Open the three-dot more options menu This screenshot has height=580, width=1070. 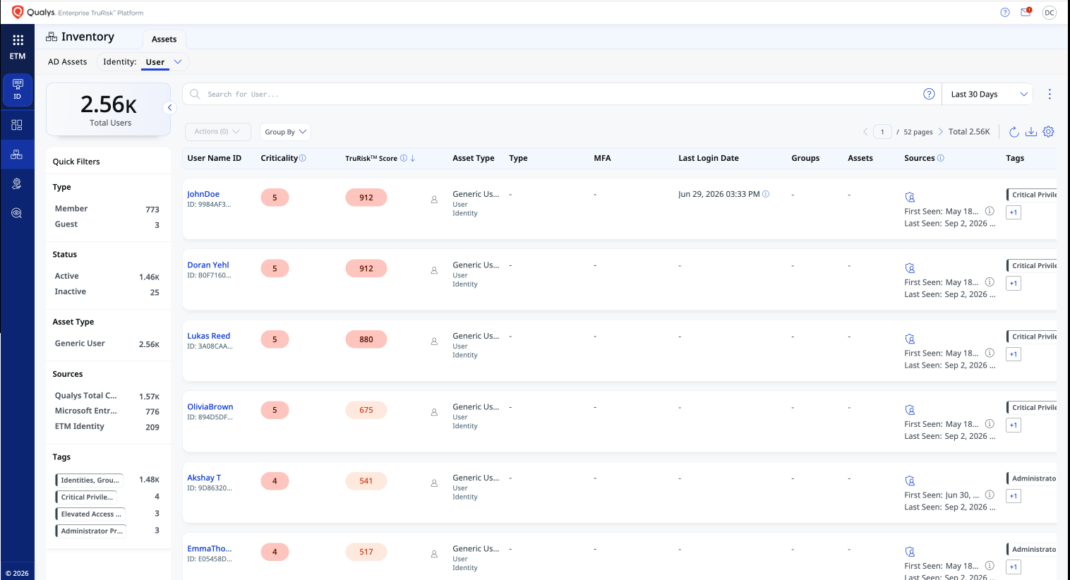coord(1050,94)
